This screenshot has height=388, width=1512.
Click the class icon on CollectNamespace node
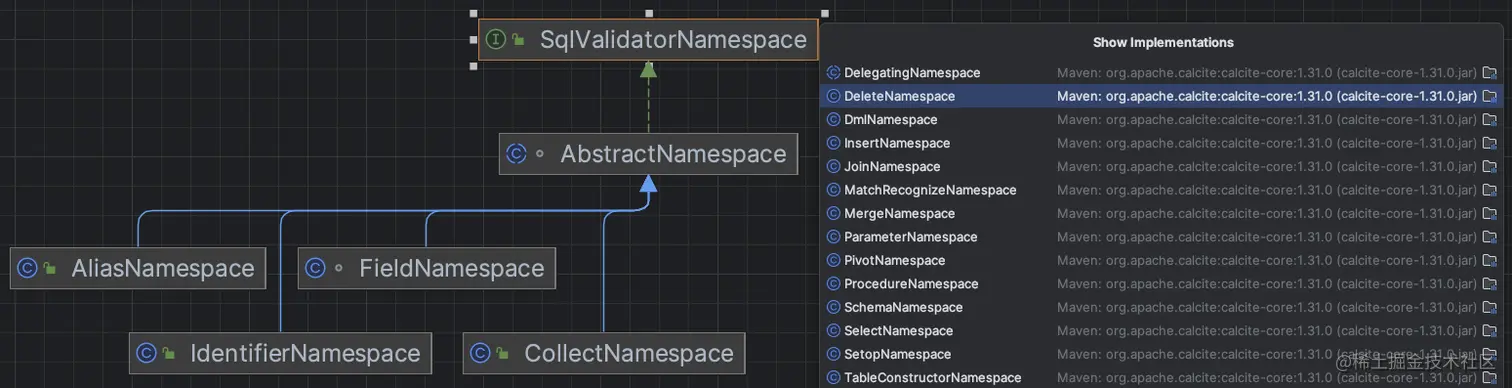click(480, 353)
